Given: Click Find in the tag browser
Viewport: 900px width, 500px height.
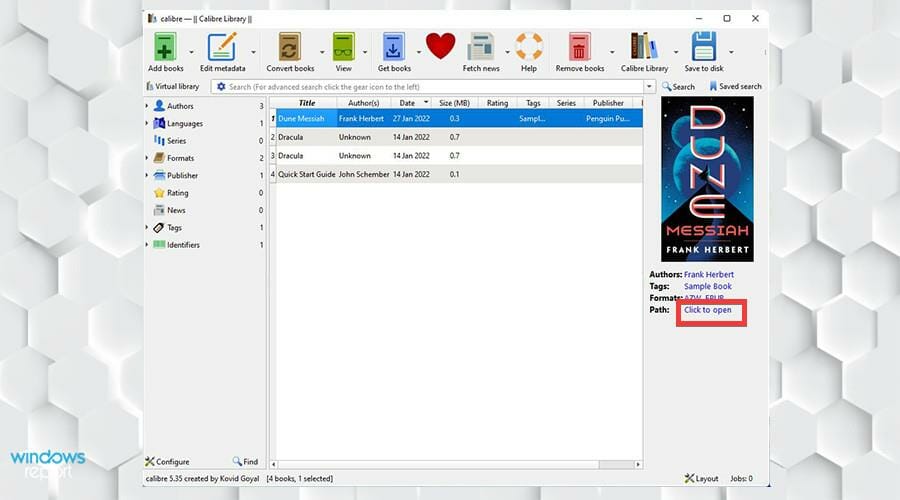Looking at the screenshot, I should (246, 462).
